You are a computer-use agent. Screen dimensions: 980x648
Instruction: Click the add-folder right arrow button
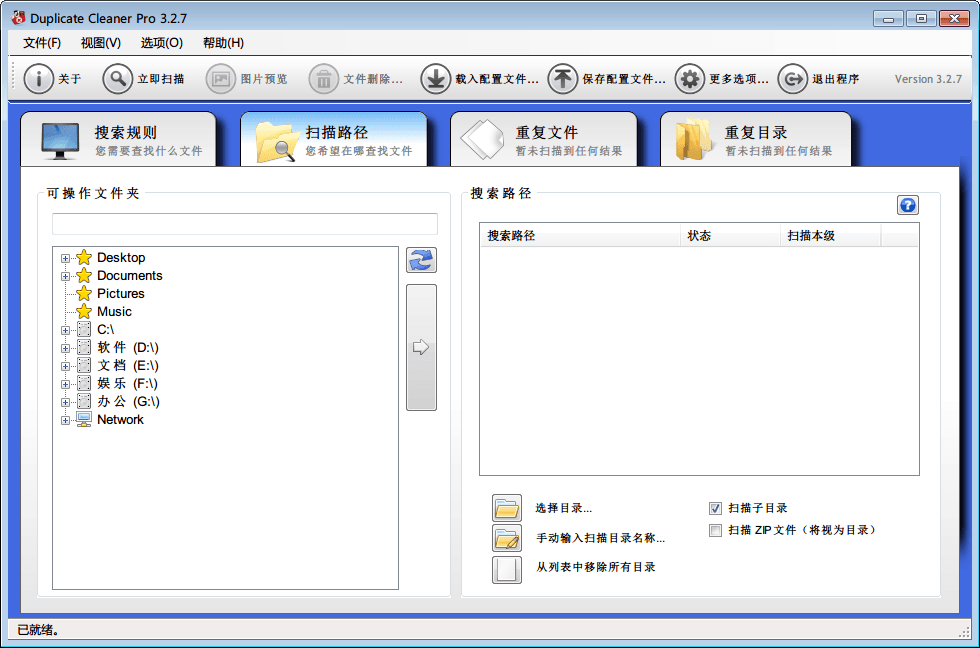pos(421,347)
